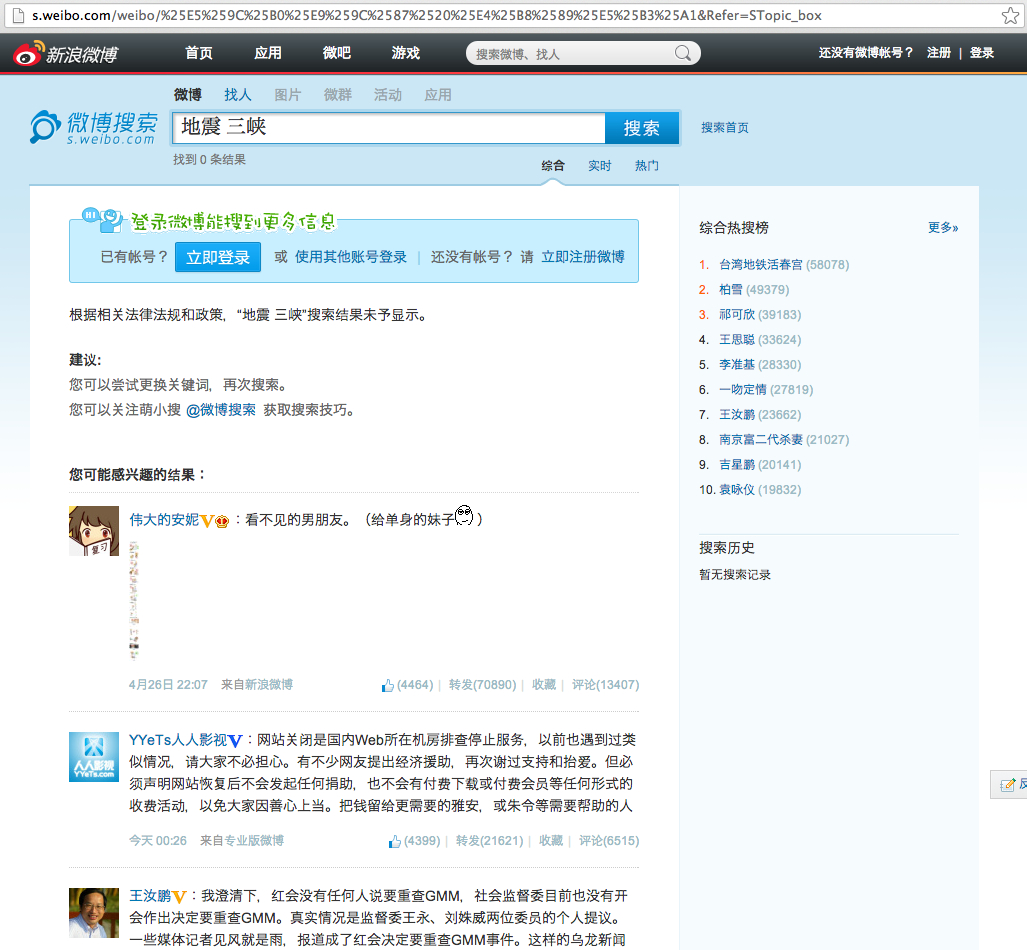Click the verified V badge next to 伟大的安妮
The width and height of the screenshot is (1027, 950).
pyautogui.click(x=206, y=522)
